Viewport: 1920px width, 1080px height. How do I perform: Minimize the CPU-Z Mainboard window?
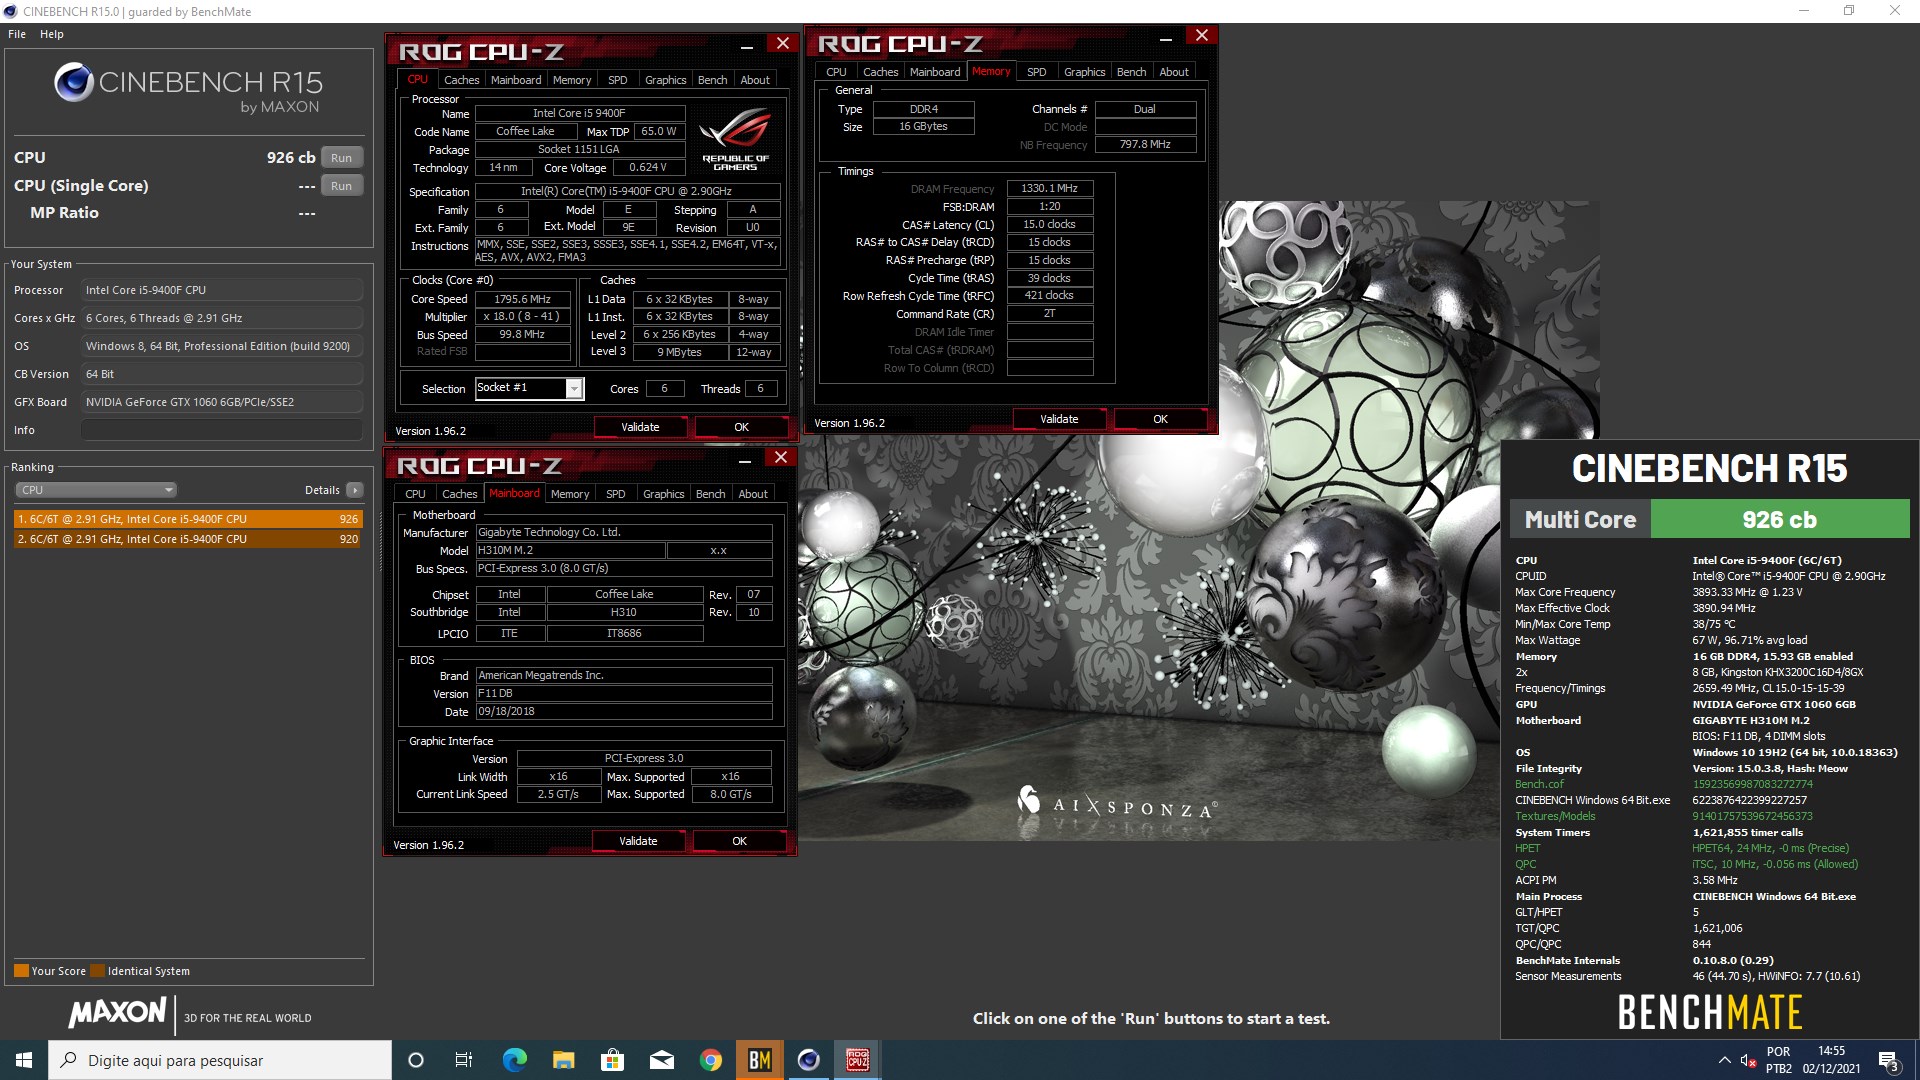point(745,461)
